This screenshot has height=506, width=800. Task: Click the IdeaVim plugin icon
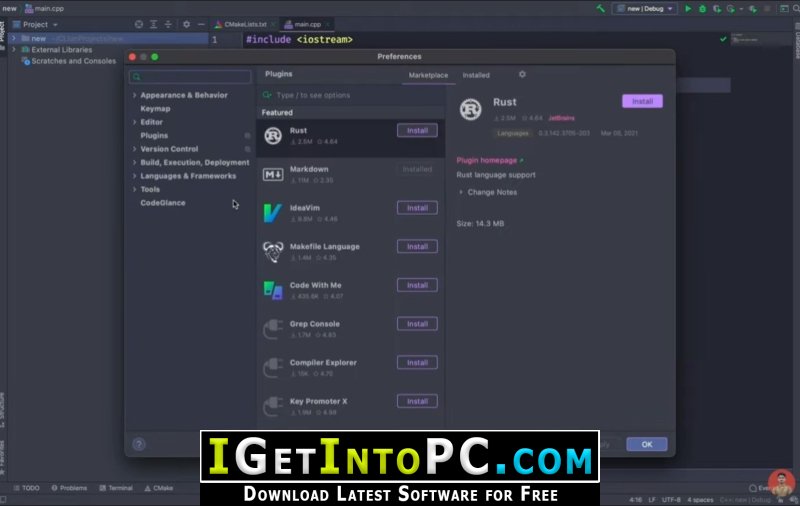pos(273,212)
